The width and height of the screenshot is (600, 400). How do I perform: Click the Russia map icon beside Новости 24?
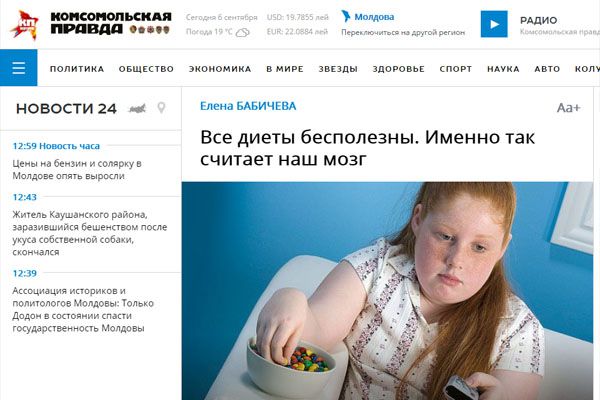pos(137,109)
